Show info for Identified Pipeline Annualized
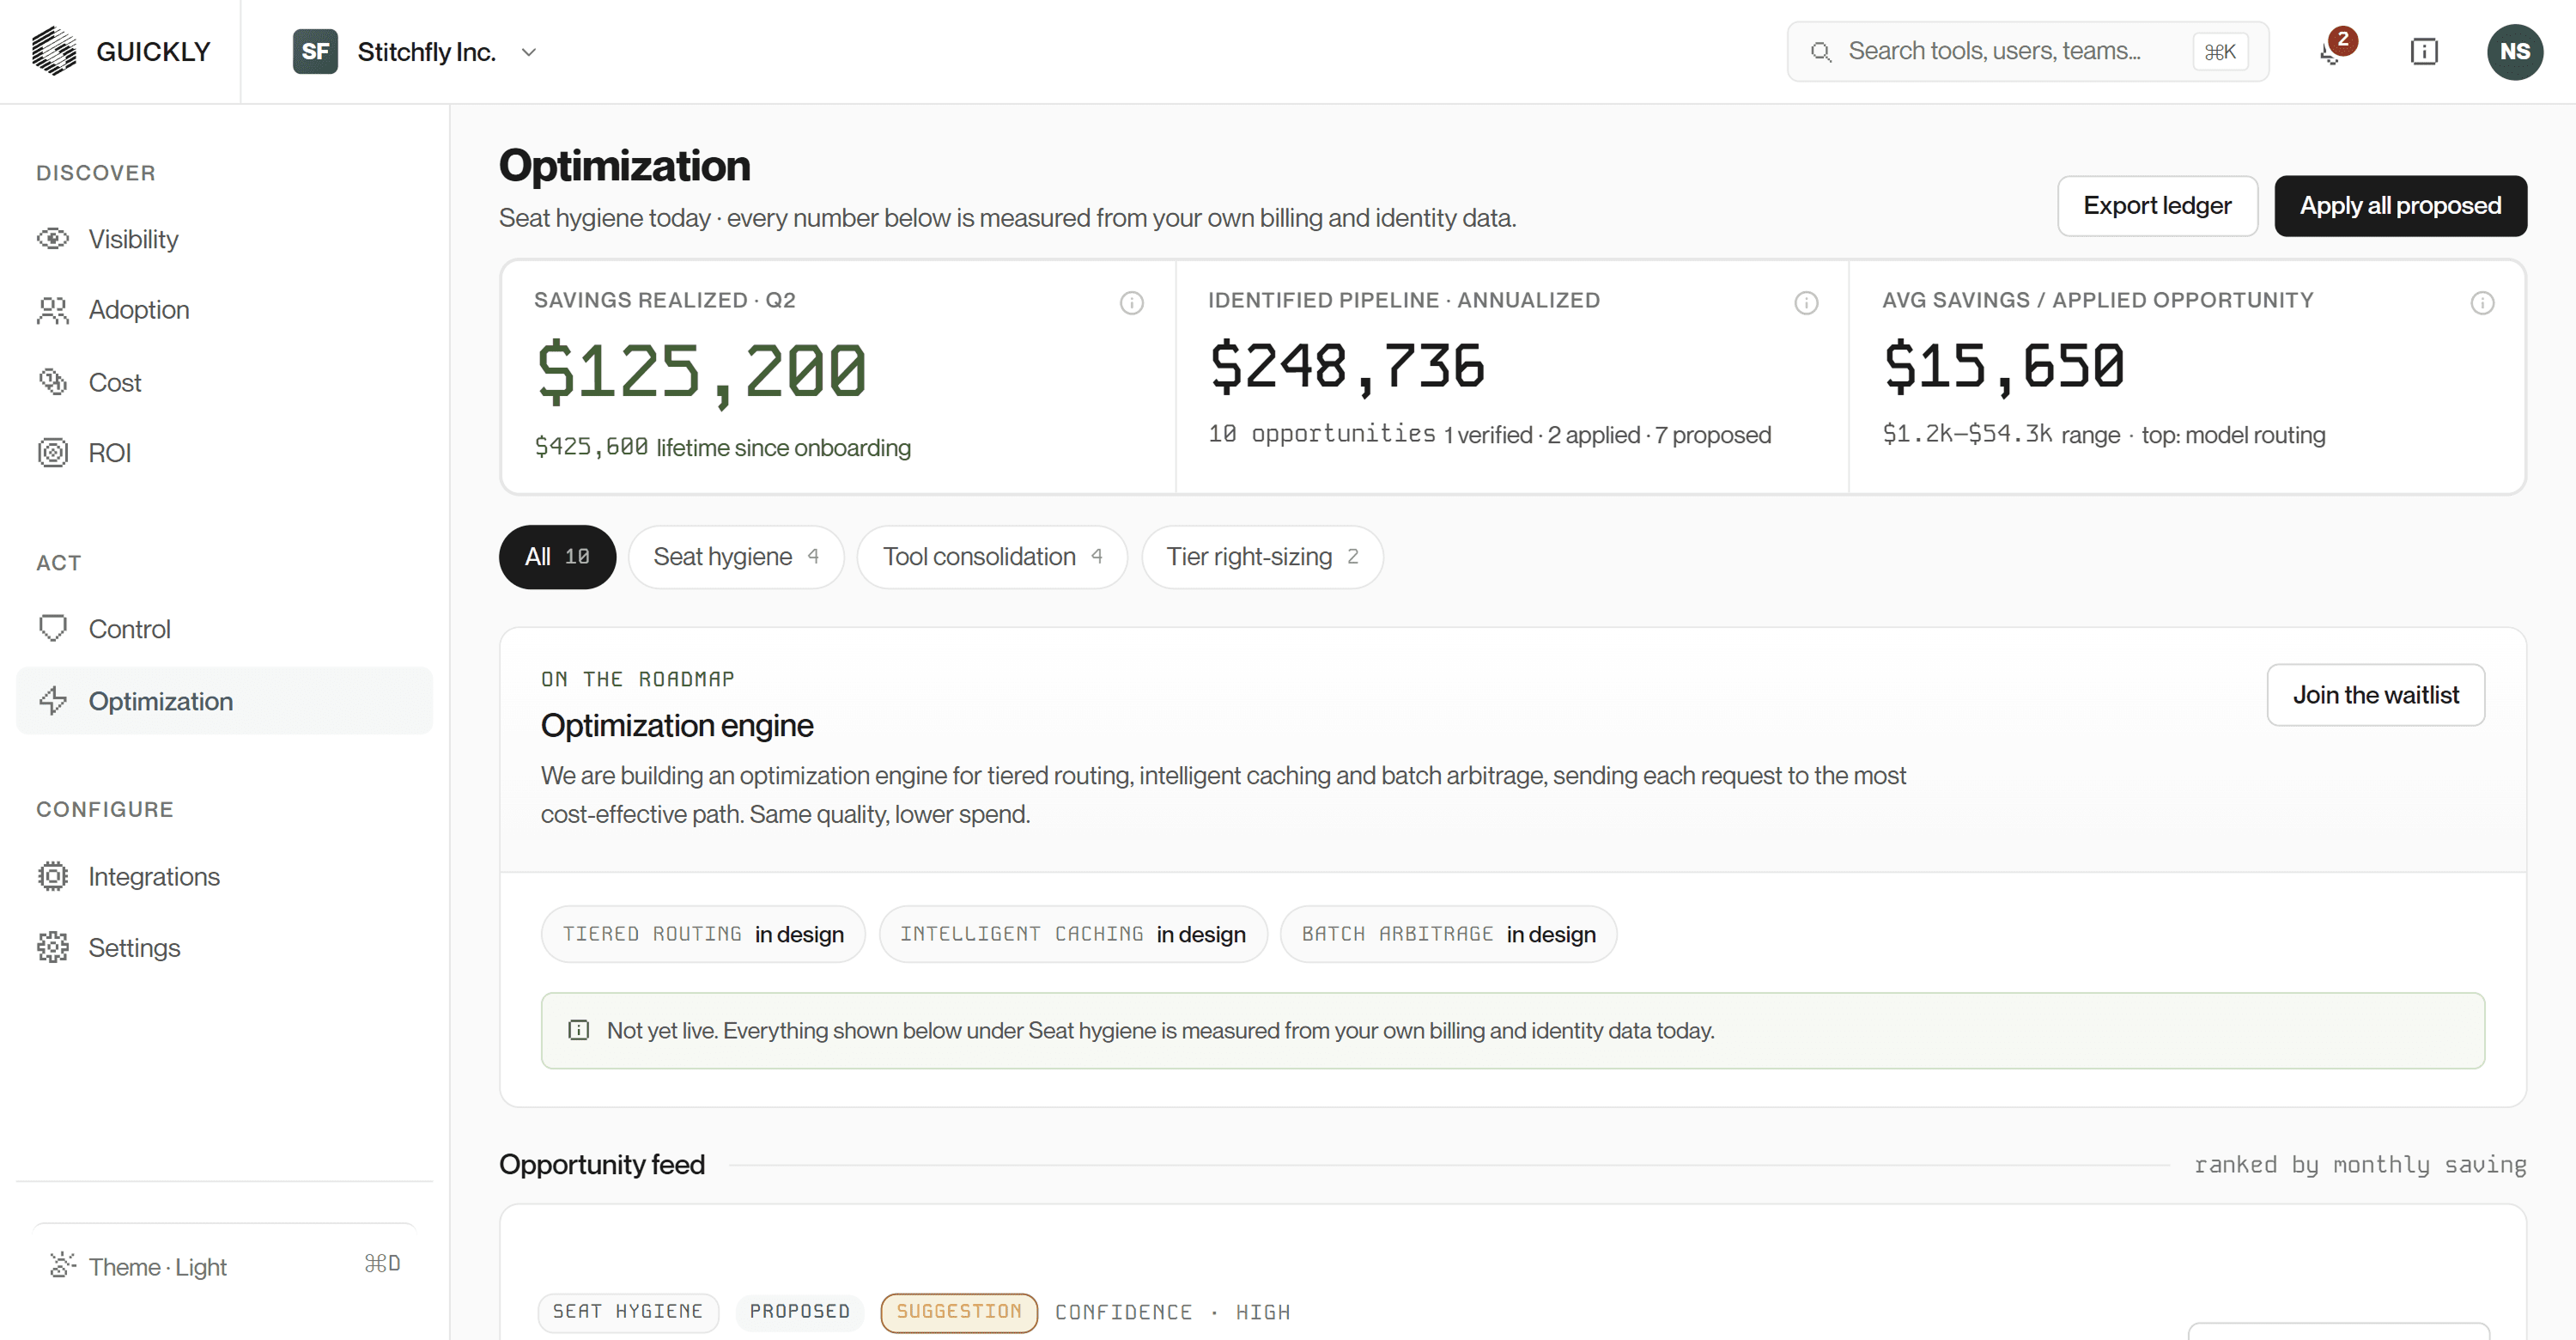The image size is (2576, 1340). pos(1806,303)
